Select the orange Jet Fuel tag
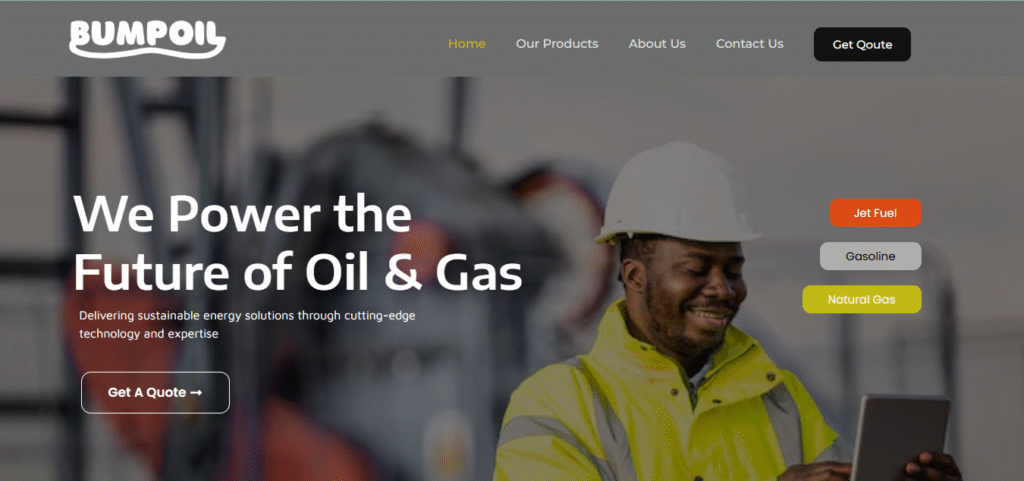Image resolution: width=1024 pixels, height=481 pixels. pos(875,213)
